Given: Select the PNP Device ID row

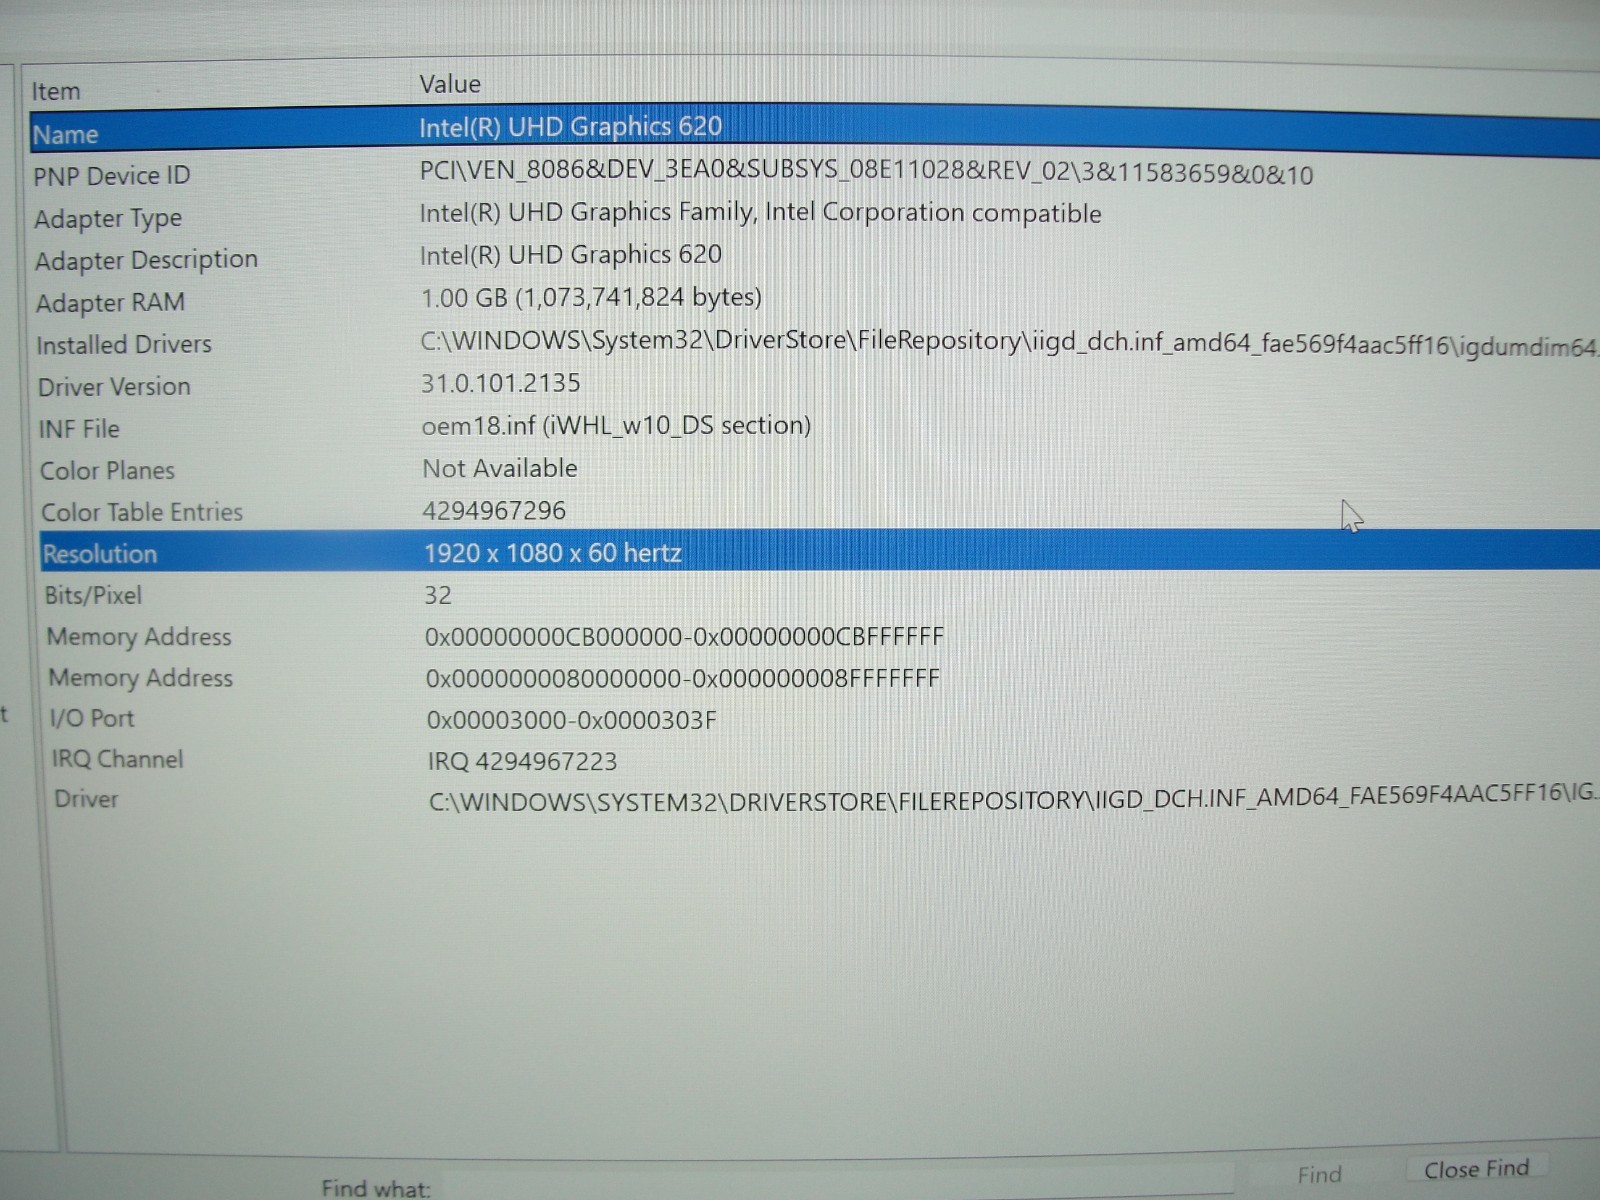Looking at the screenshot, I should (815, 175).
